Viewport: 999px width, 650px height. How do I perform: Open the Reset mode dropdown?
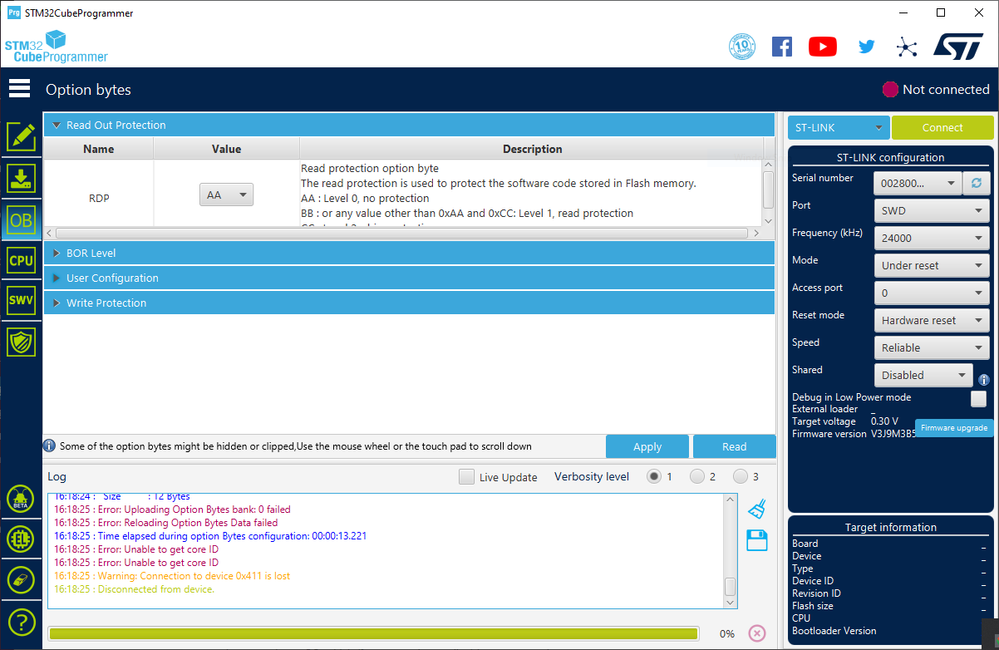[x=931, y=320]
